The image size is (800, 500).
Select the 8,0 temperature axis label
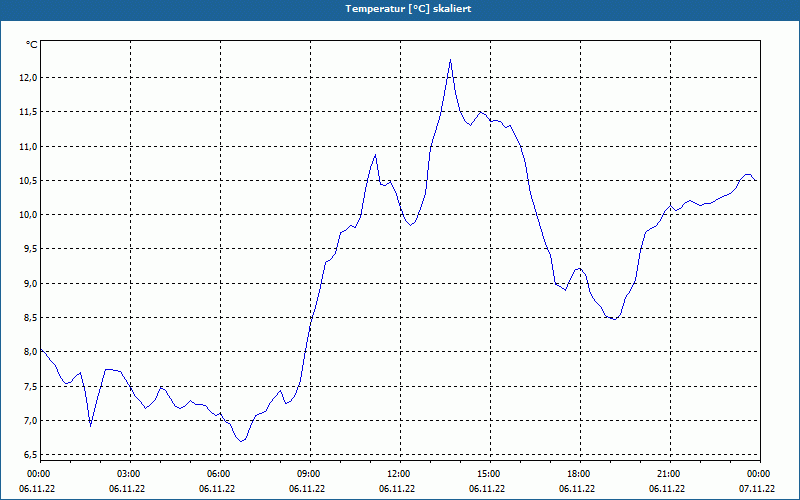click(30, 352)
